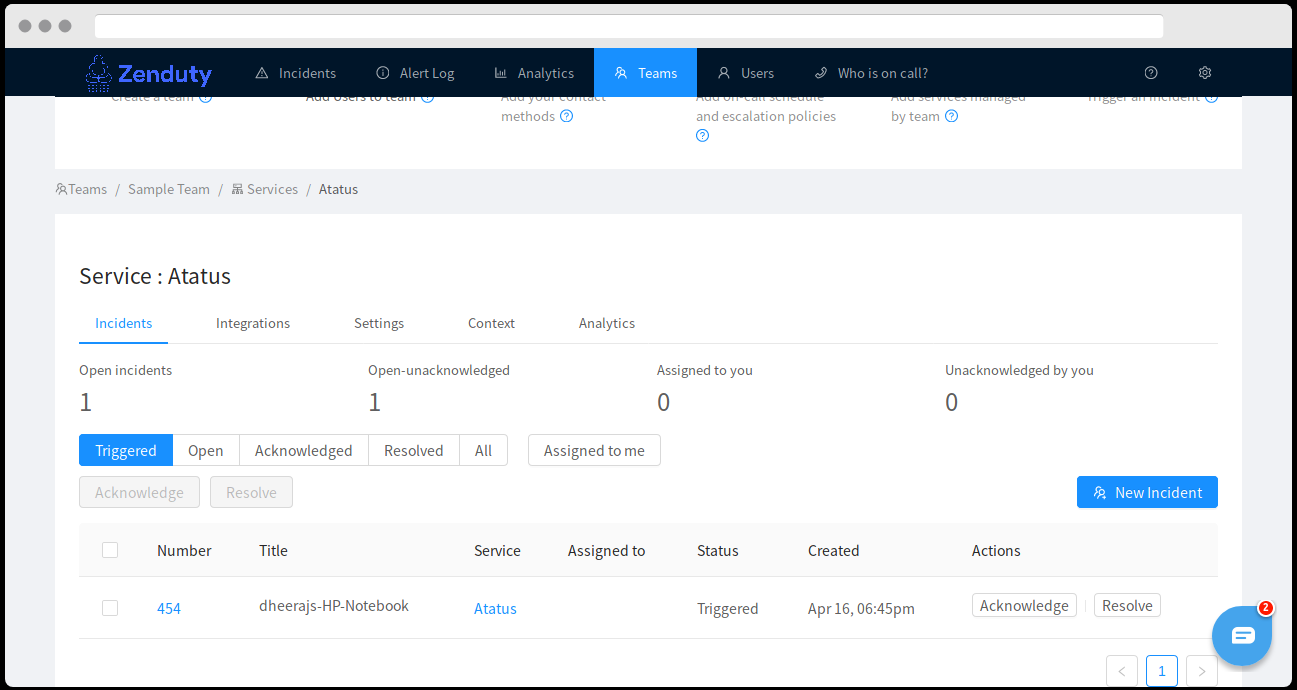Show All incidents filter
This screenshot has height=690, width=1297.
point(484,450)
